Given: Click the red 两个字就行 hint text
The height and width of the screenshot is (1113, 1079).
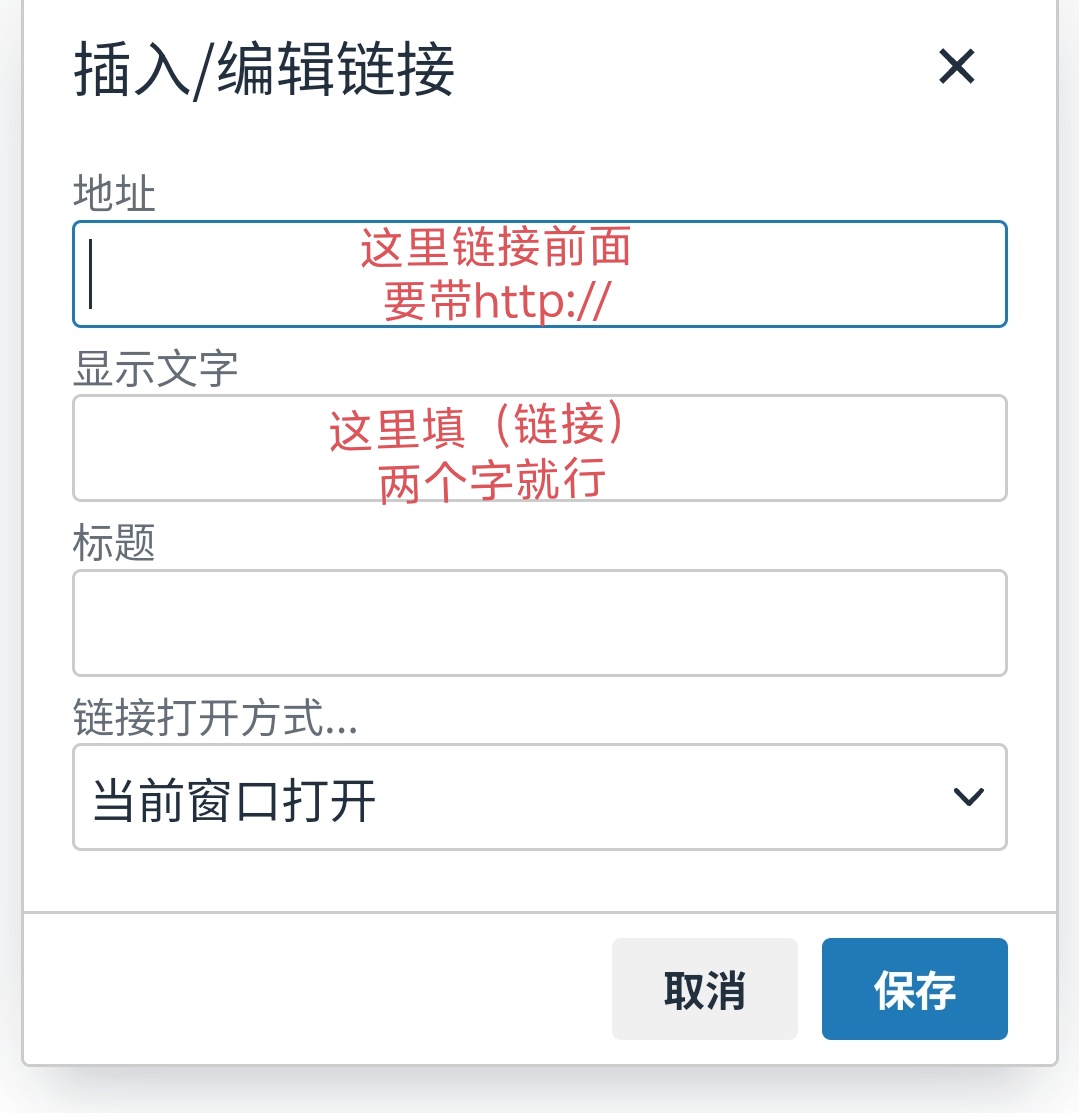Looking at the screenshot, I should [492, 482].
